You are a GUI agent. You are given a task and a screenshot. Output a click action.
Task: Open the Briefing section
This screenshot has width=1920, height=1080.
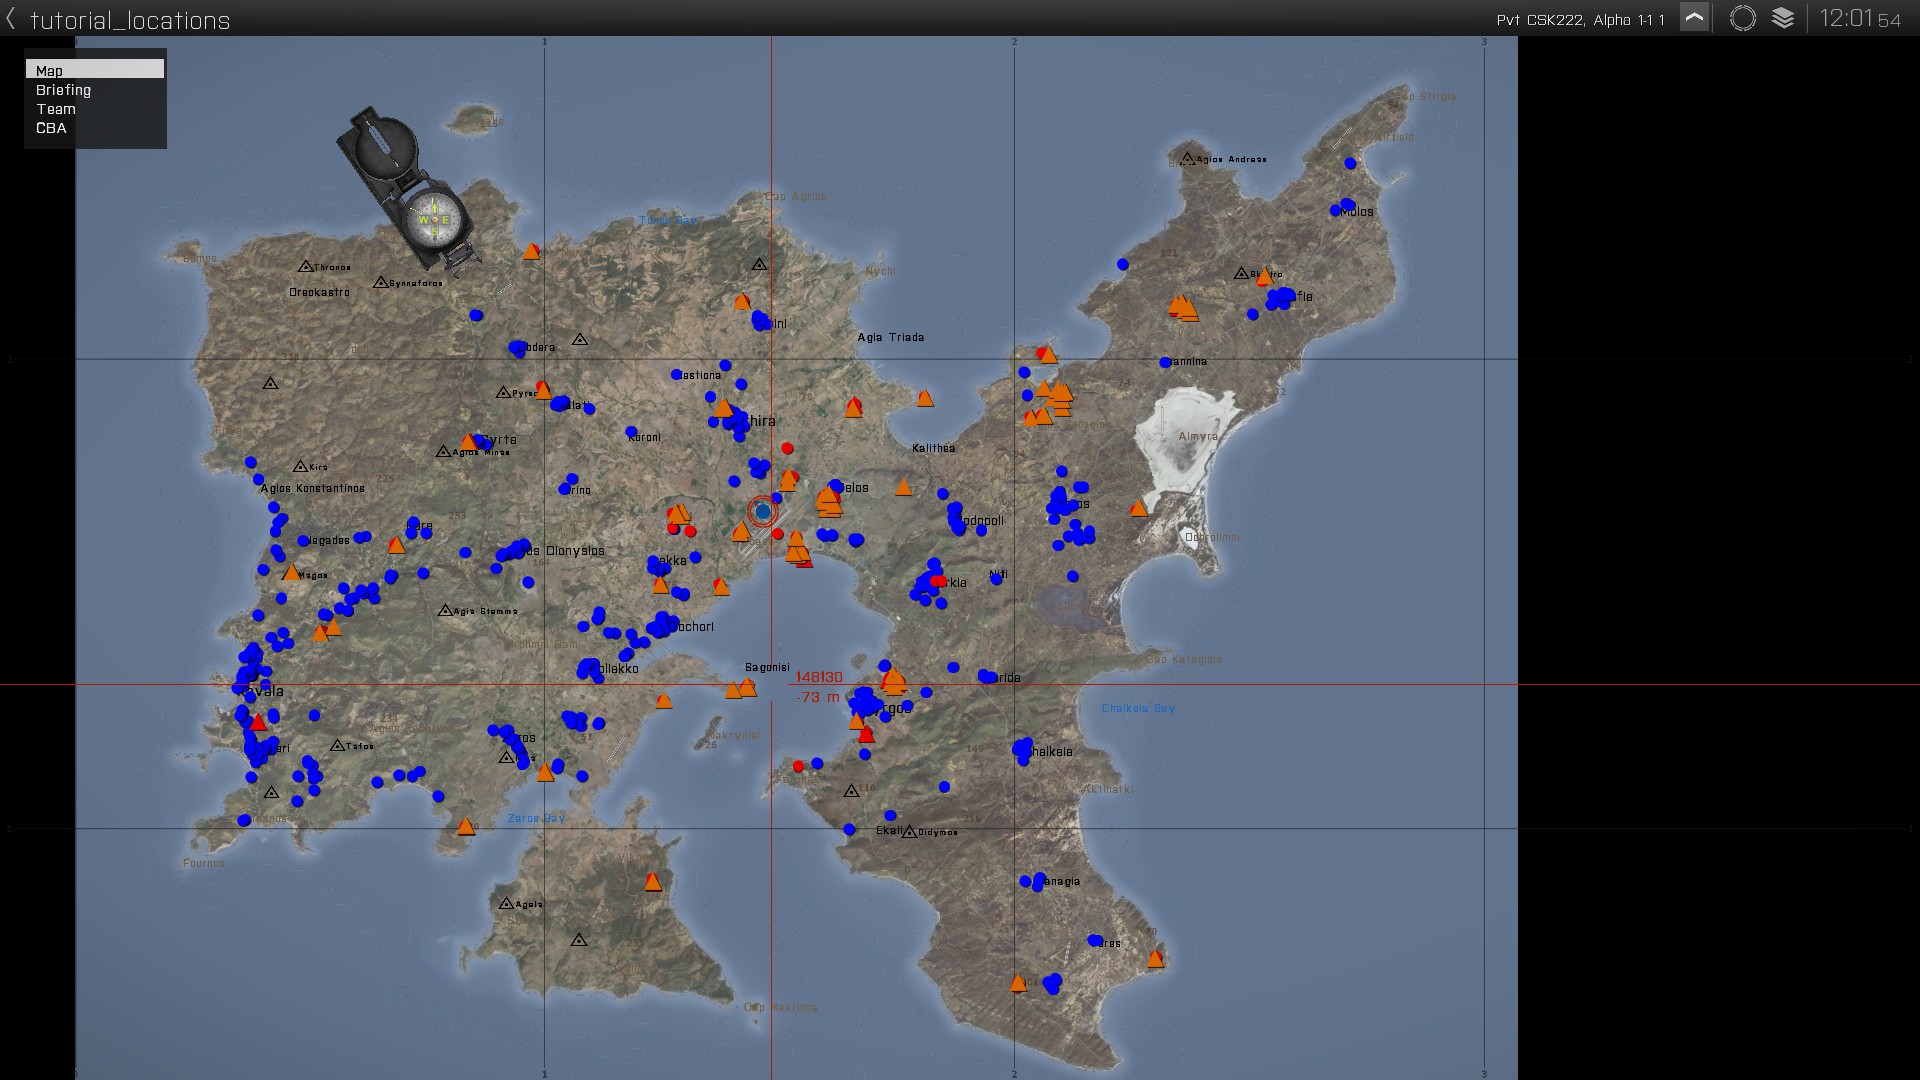(x=64, y=90)
